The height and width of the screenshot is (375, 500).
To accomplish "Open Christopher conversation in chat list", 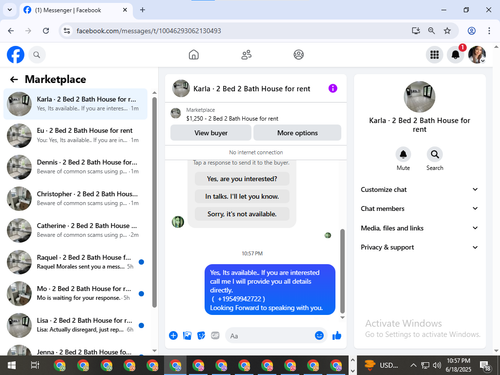I will [x=76, y=199].
